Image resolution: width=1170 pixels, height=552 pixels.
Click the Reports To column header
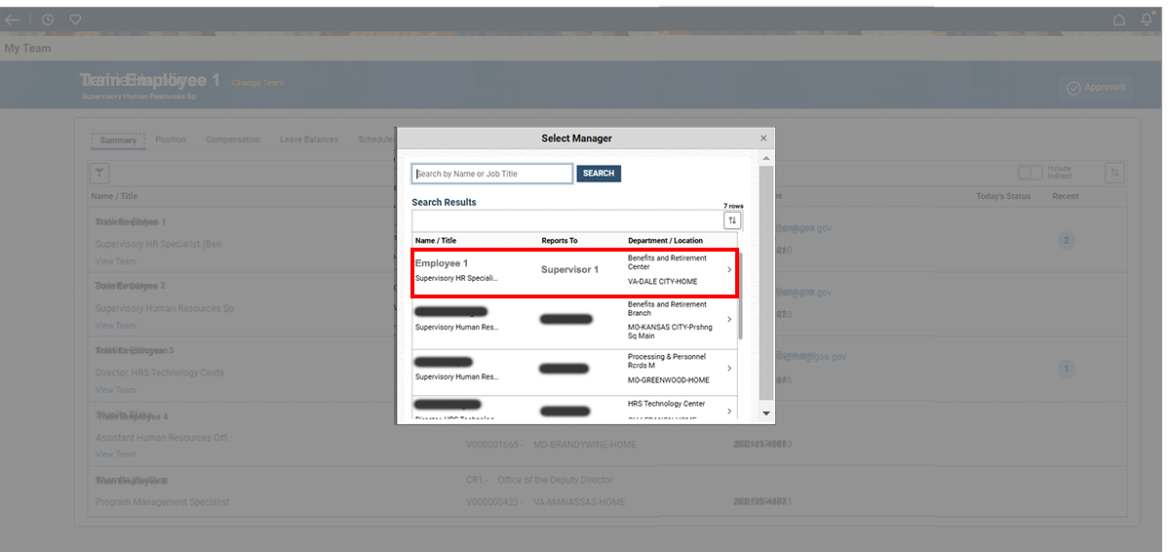pos(559,241)
